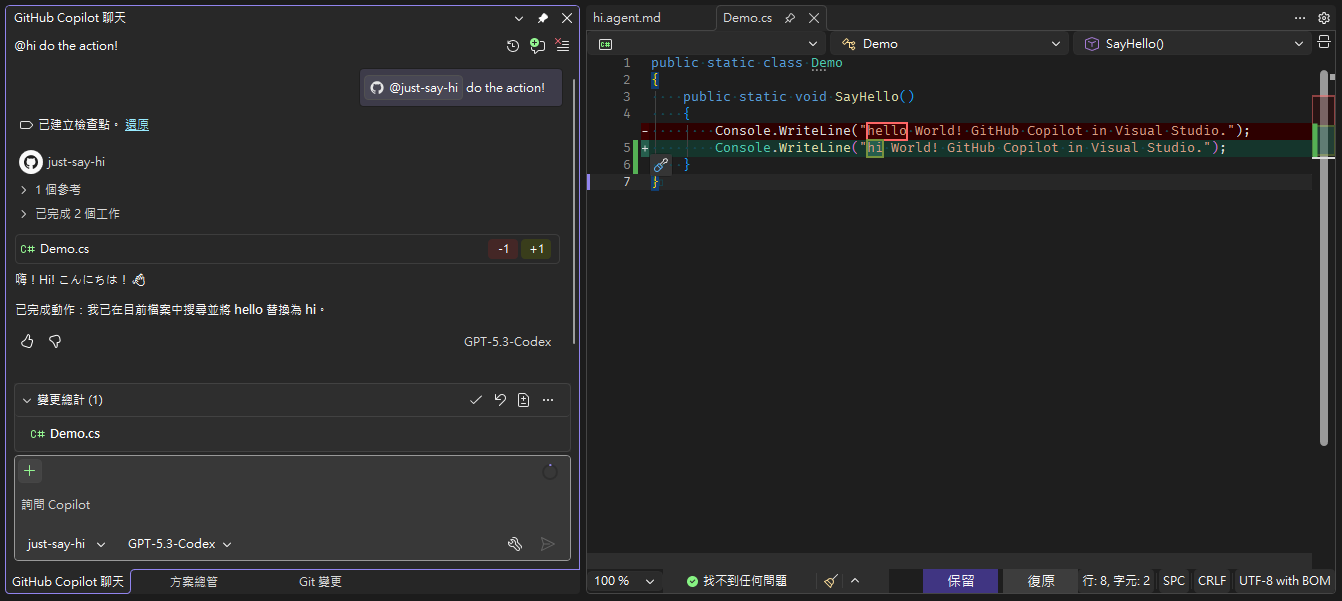Click the send message arrow
Image resolution: width=1342 pixels, height=601 pixels.
[548, 544]
